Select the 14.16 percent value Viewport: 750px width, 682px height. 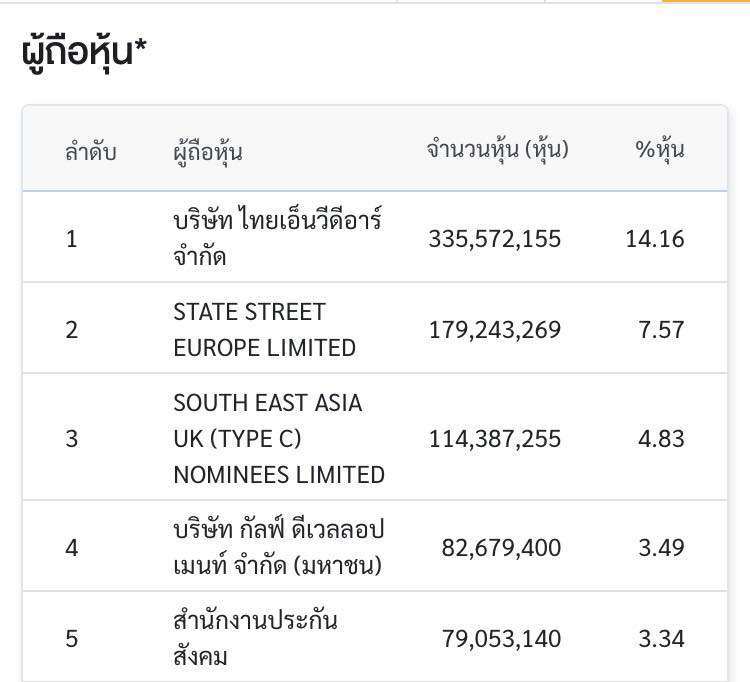coord(655,239)
